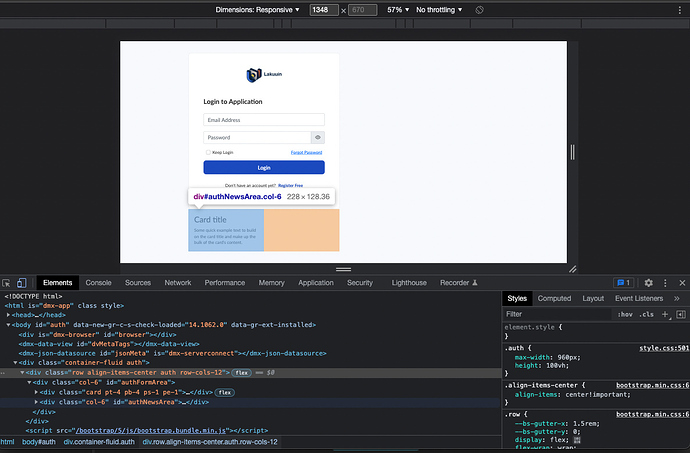
Task: Collapse the body#auth node
Action: click(x=8, y=325)
